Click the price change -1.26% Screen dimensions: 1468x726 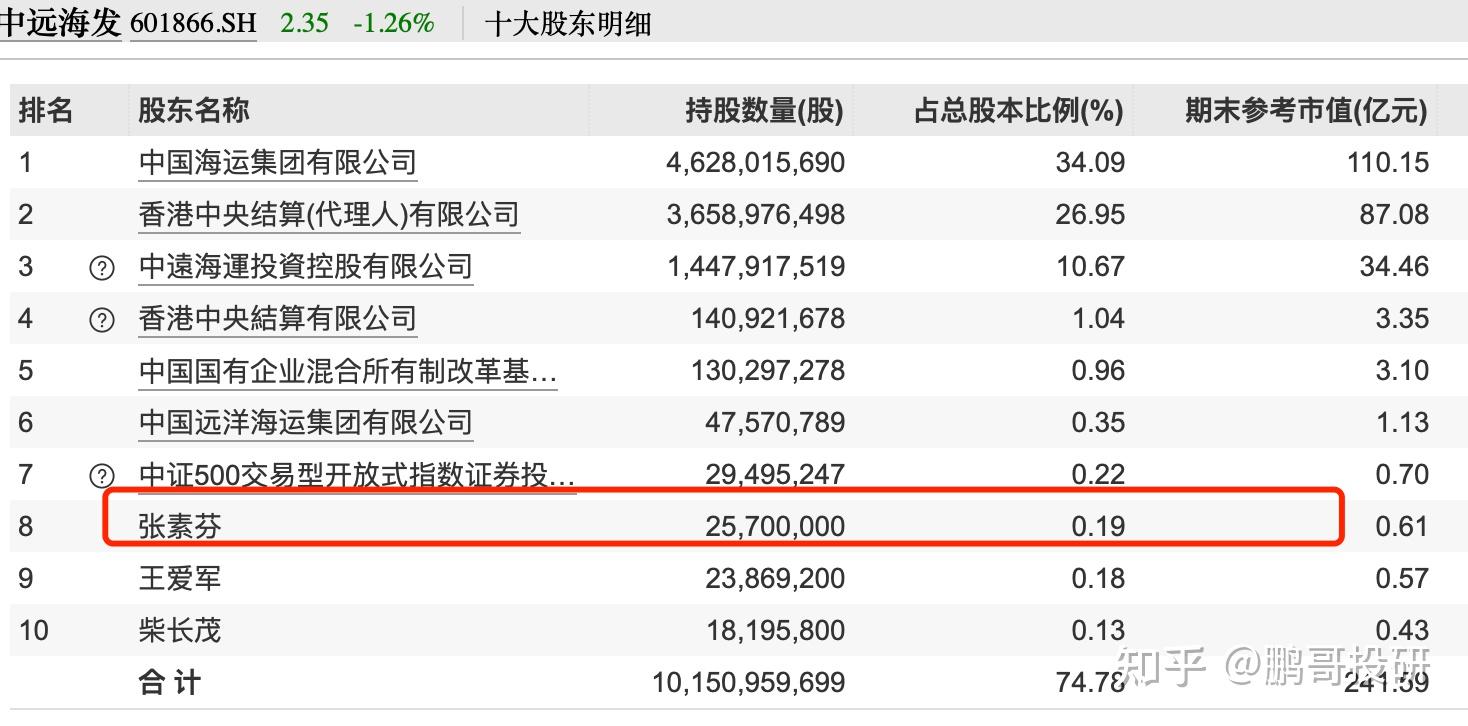394,23
